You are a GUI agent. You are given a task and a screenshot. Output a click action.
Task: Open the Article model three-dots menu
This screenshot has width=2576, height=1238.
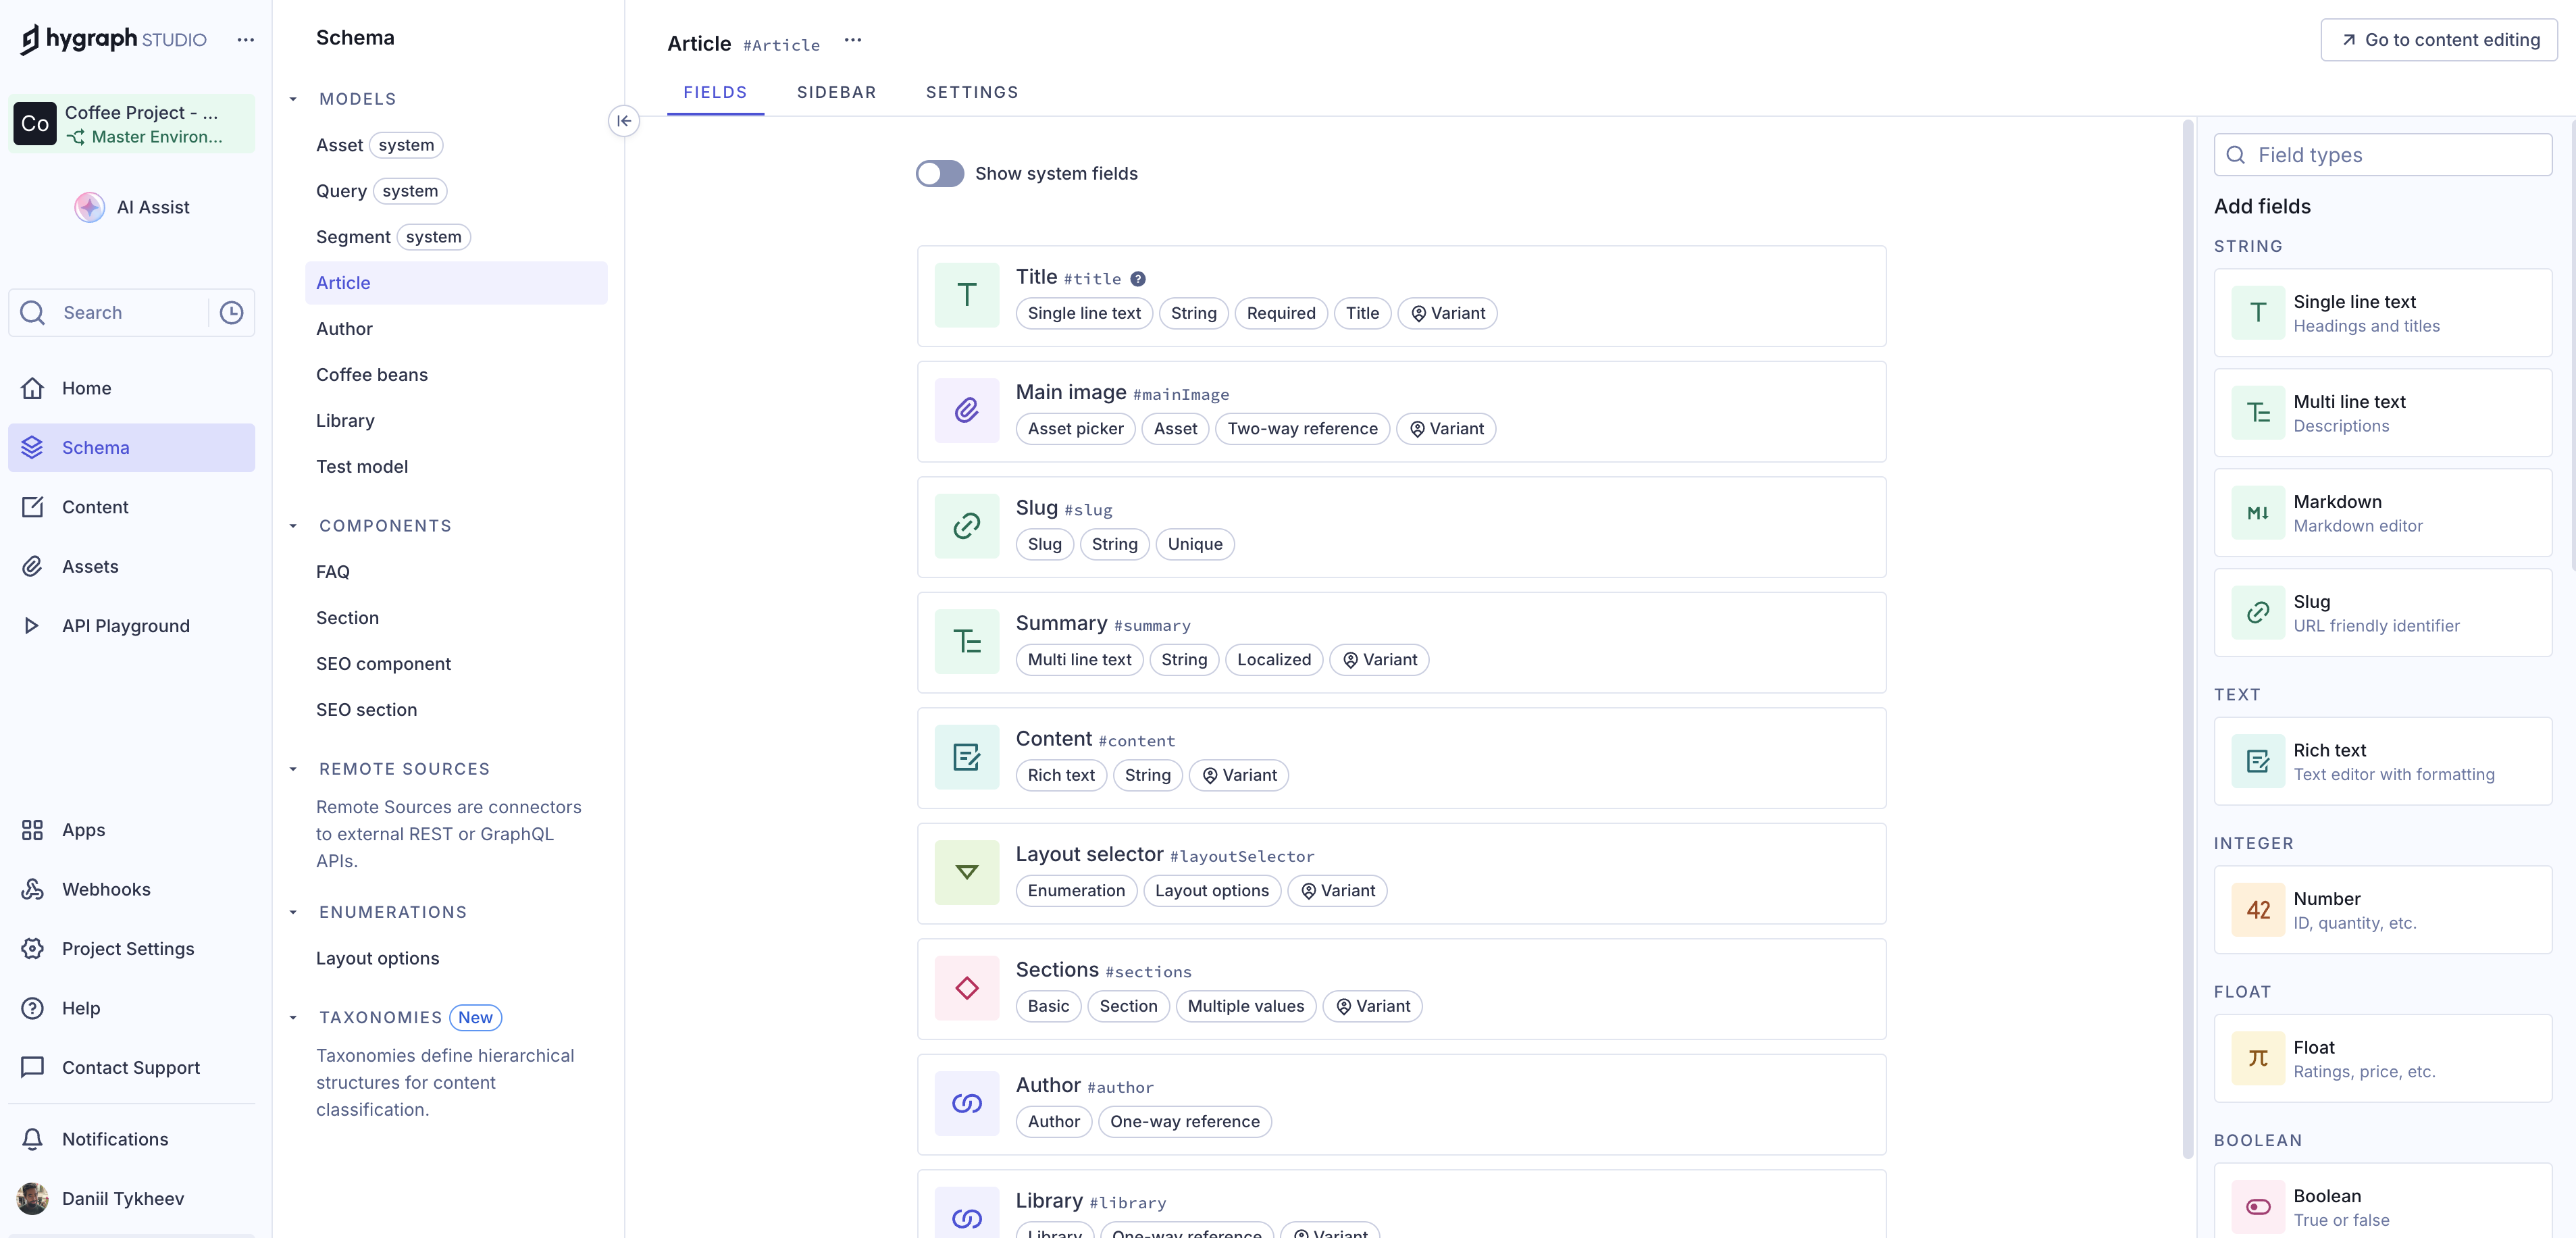tap(852, 40)
